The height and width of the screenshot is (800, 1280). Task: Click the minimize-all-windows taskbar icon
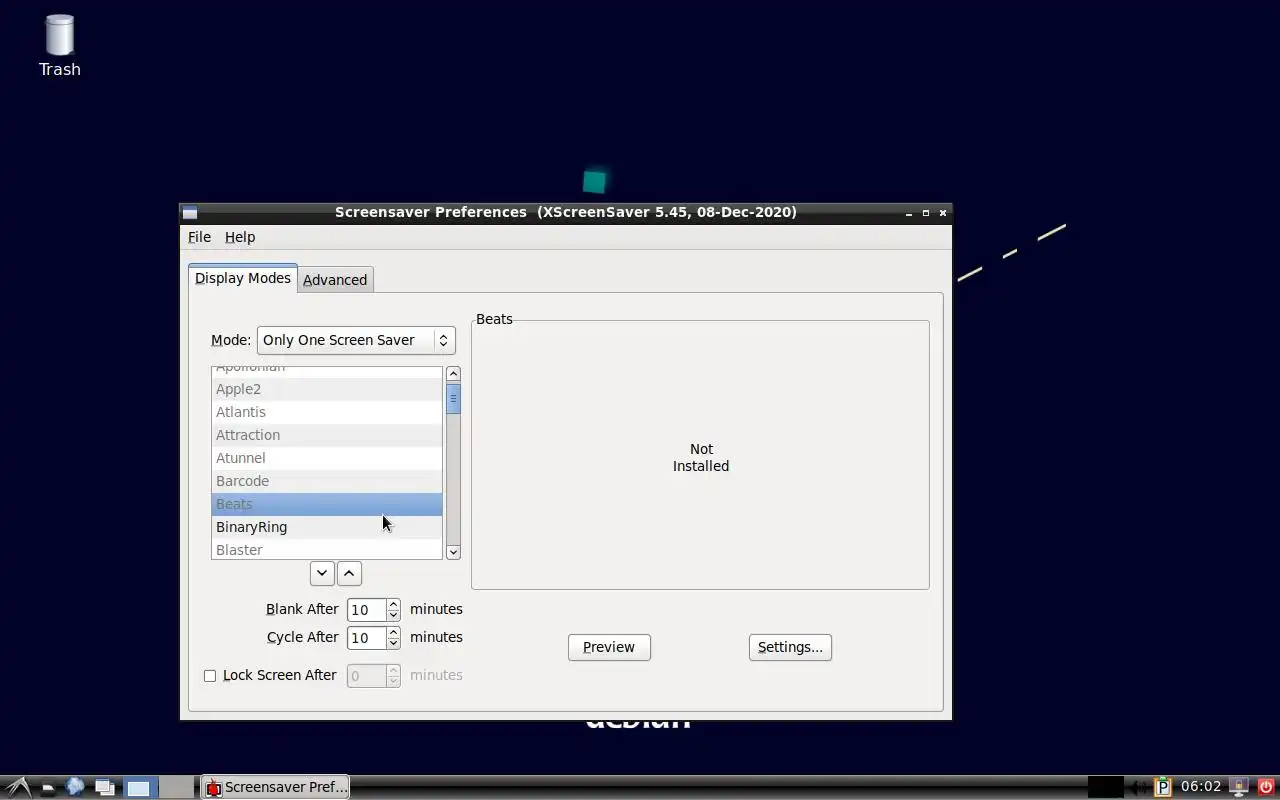pos(105,788)
